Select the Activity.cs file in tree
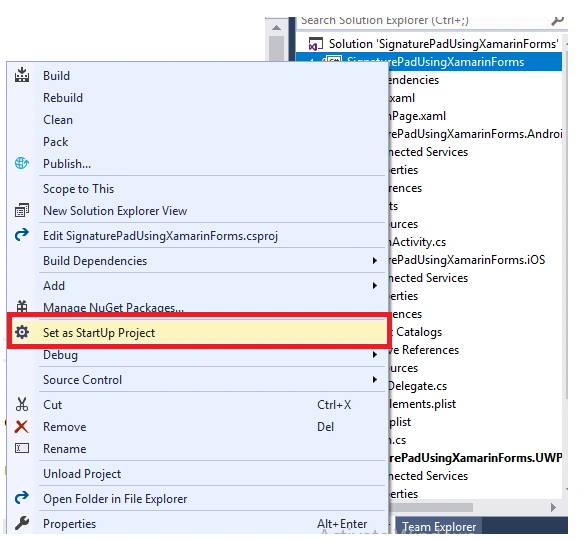The image size is (586, 541). [417, 242]
